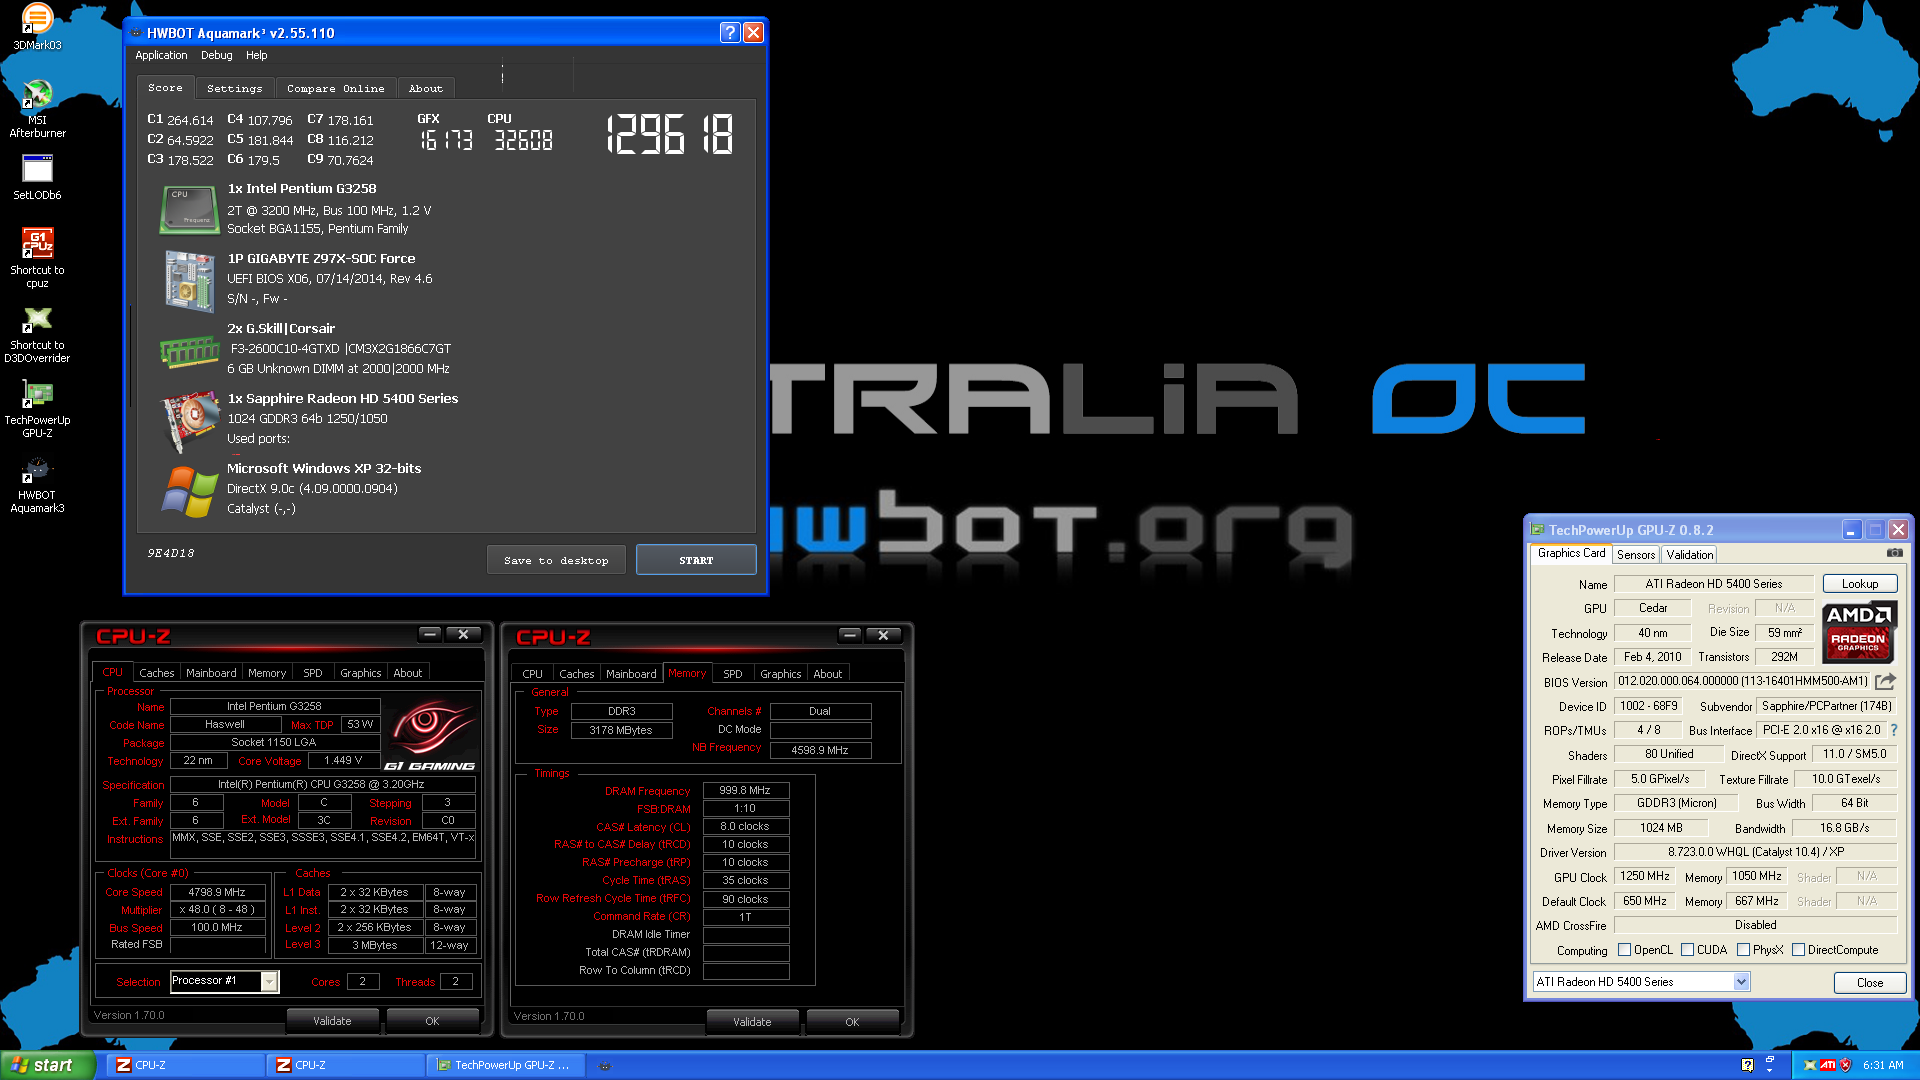Click the AMD Radeon Graphics logo
Viewport: 1920px width, 1080px height.
click(1859, 632)
